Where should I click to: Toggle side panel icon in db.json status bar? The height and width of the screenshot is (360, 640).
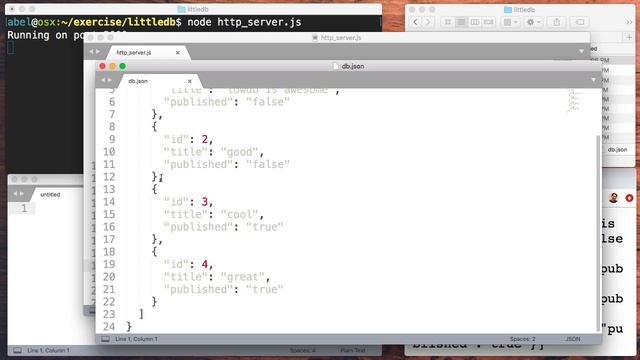click(x=105, y=339)
